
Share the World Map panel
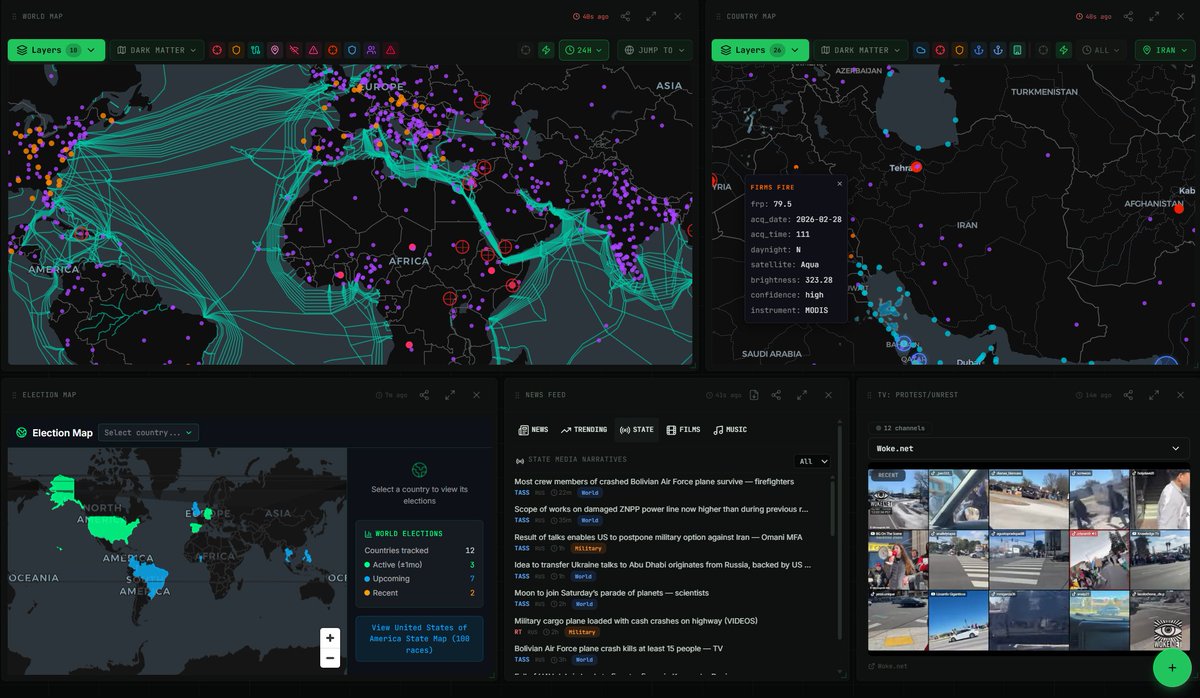(x=625, y=16)
